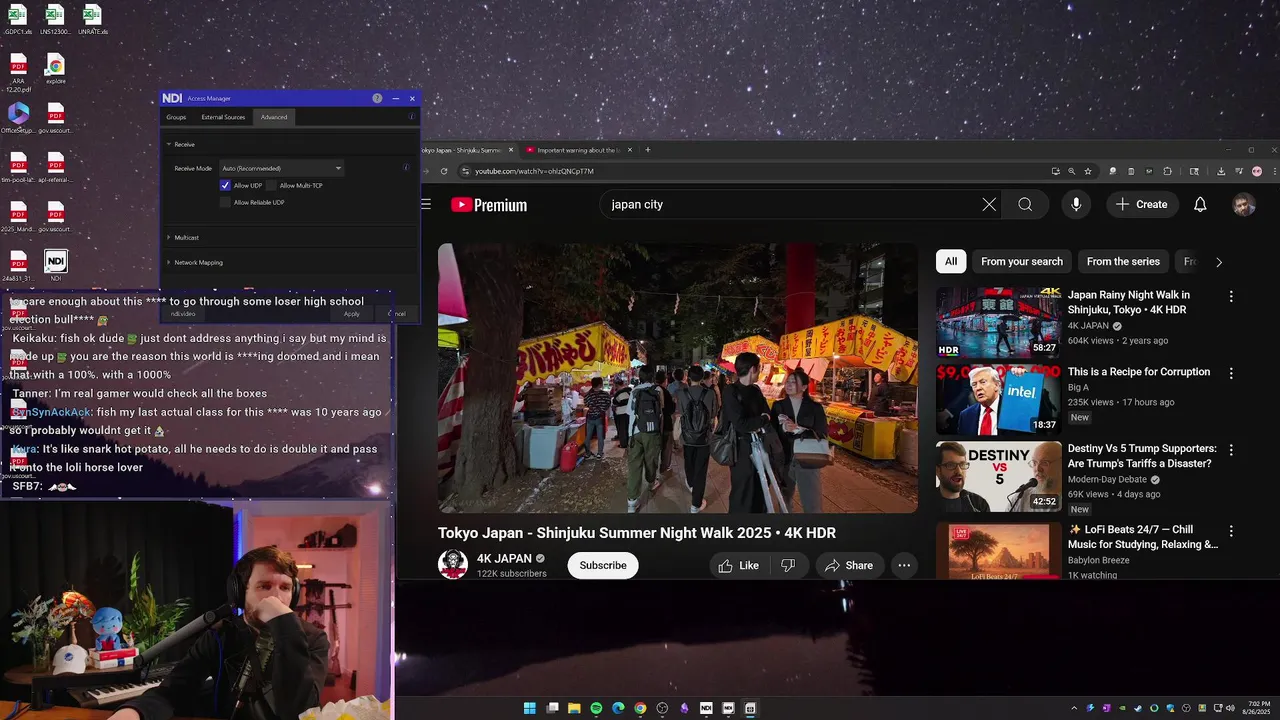Image resolution: width=1280 pixels, height=720 pixels.
Task: Open the browser extensions puzzle icon
Action: click(1167, 171)
